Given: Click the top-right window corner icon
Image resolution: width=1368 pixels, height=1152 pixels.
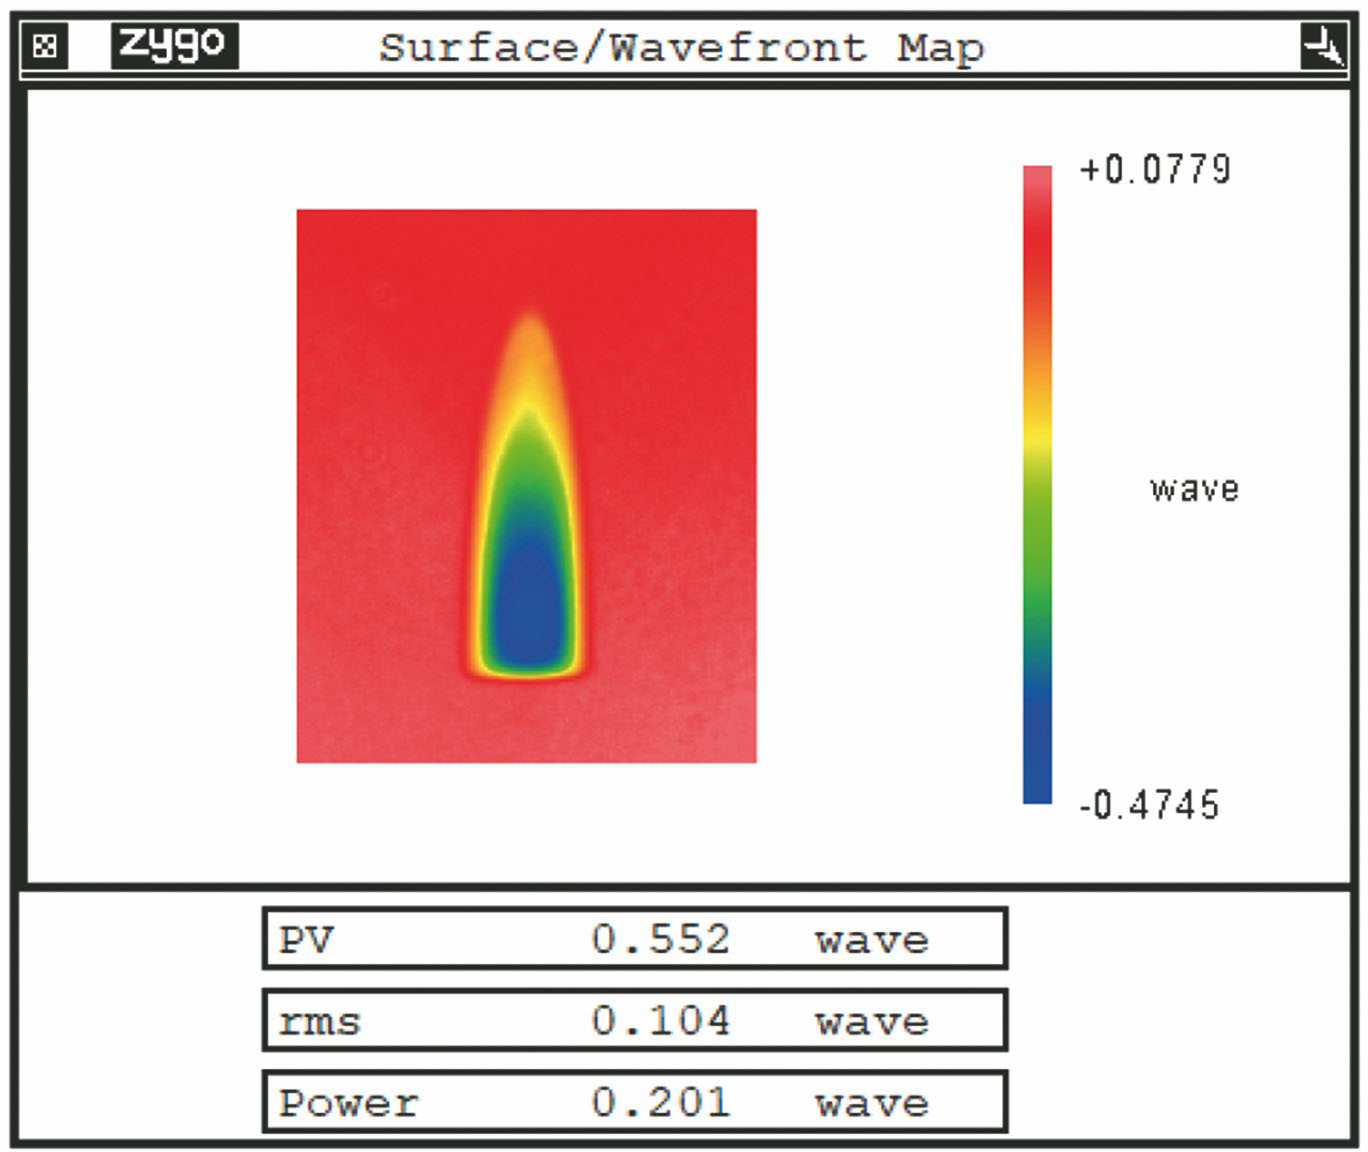Looking at the screenshot, I should point(1322,46).
